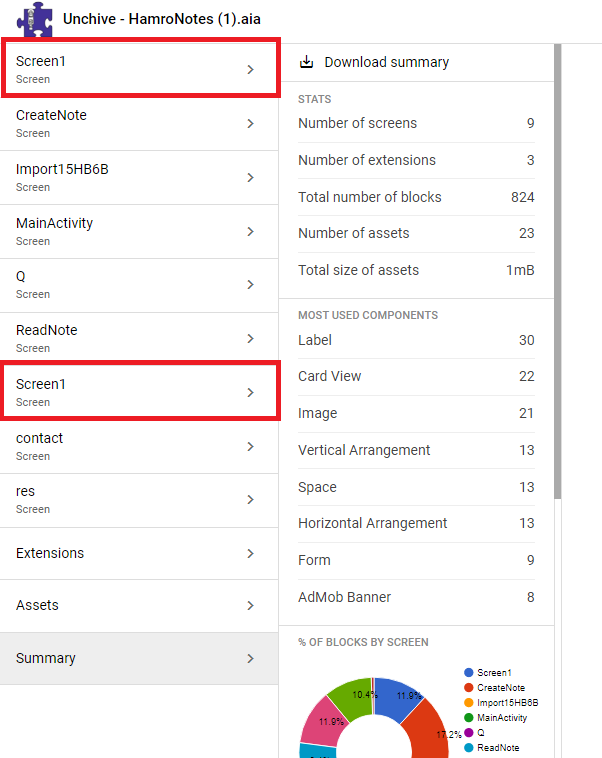
Task: Click the STATS section heading
Action: (314, 99)
